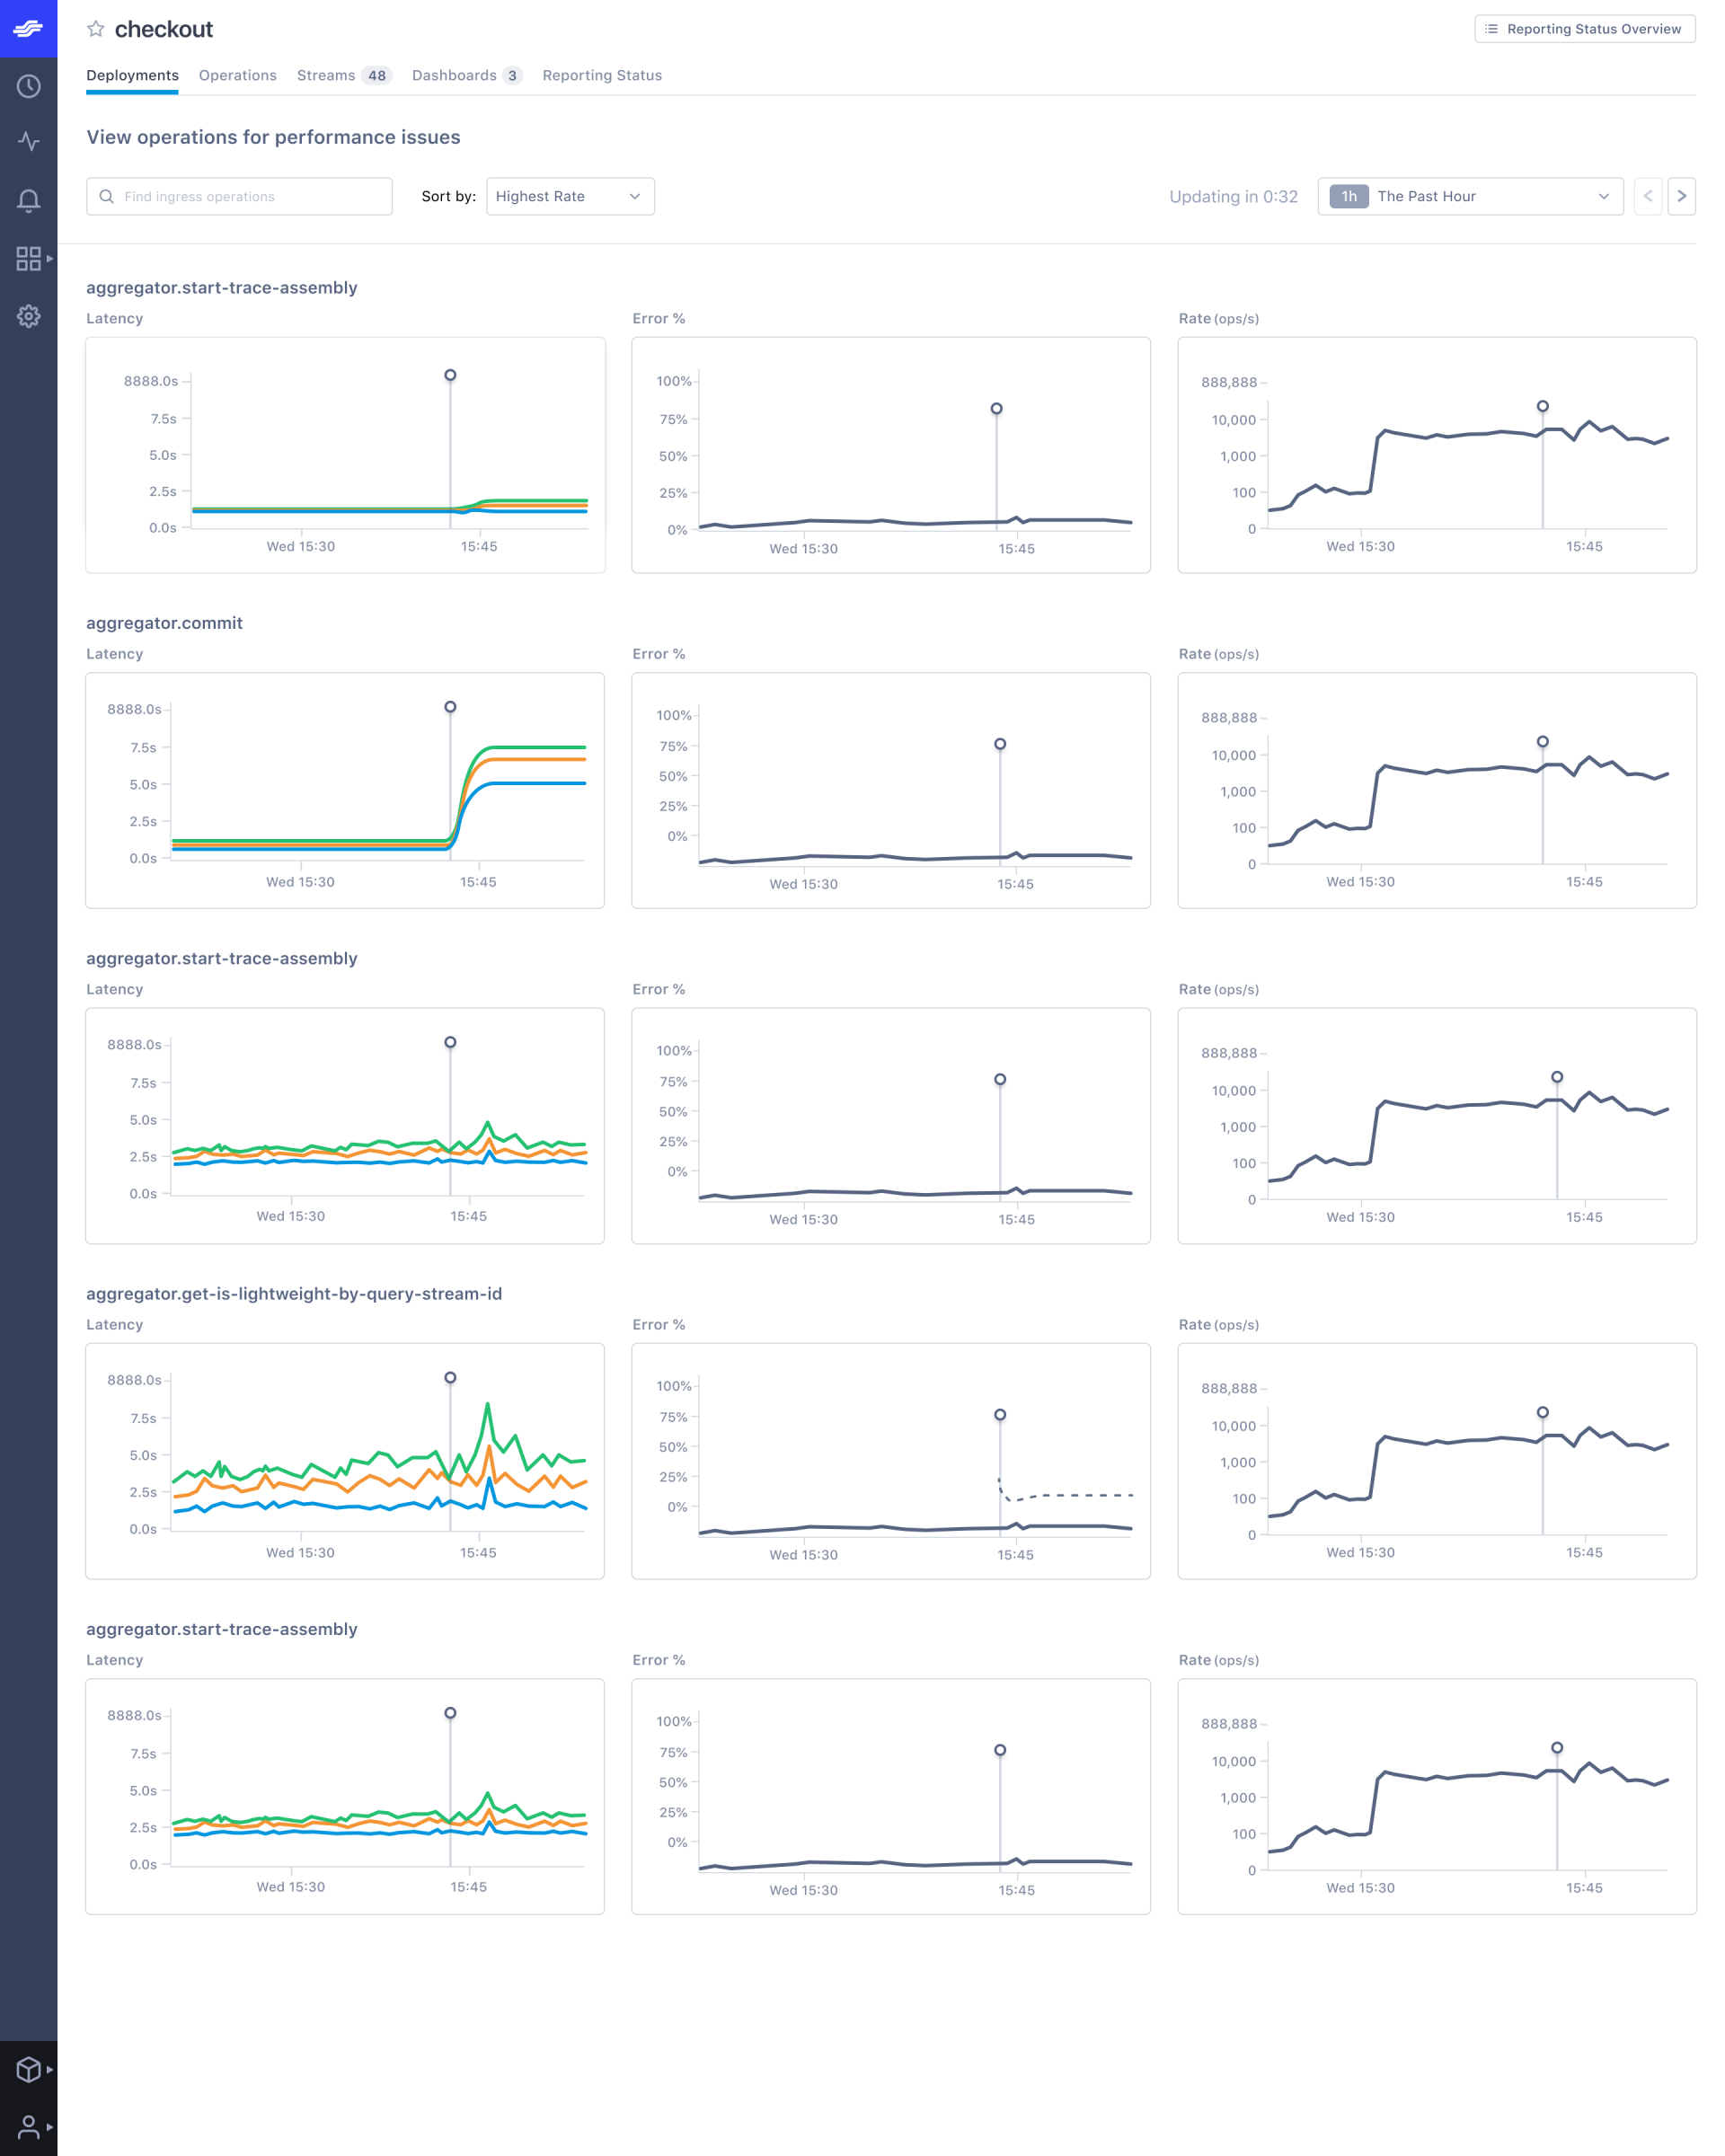Image resolution: width=1725 pixels, height=2156 pixels.
Task: Click the 48 badge on Streams tab
Action: click(376, 75)
